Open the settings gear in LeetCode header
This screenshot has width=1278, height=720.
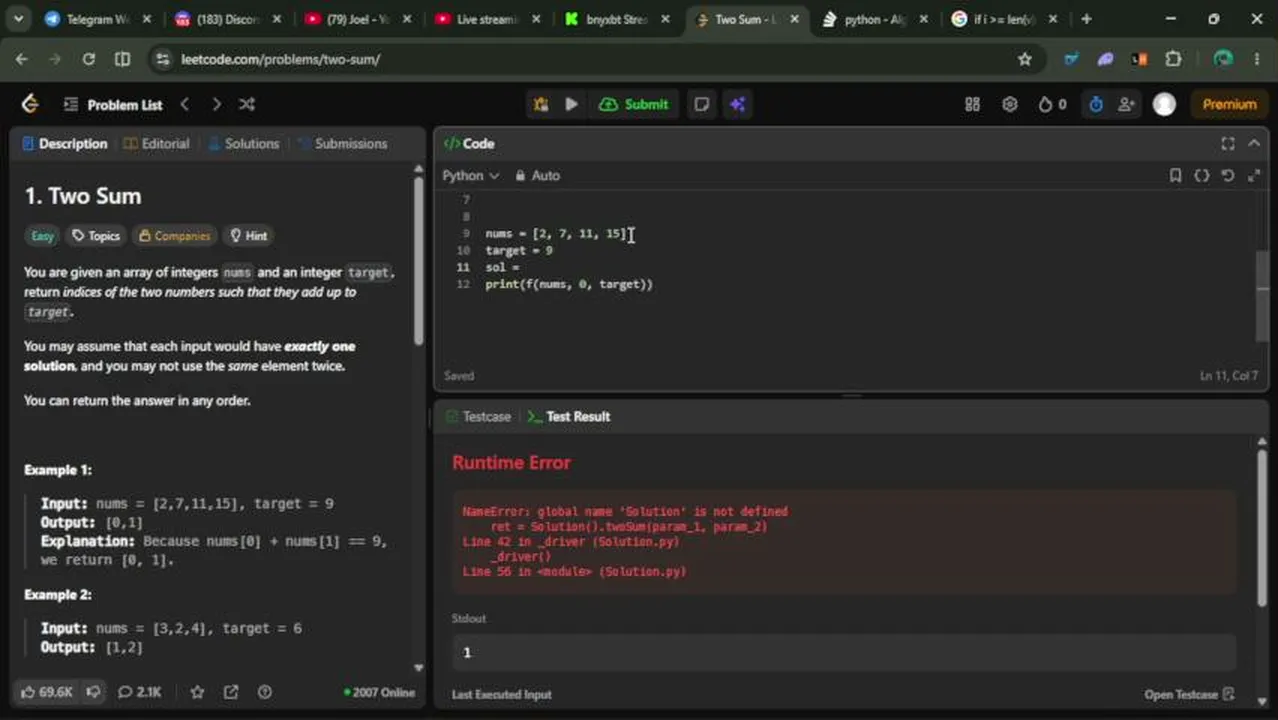tap(1009, 104)
